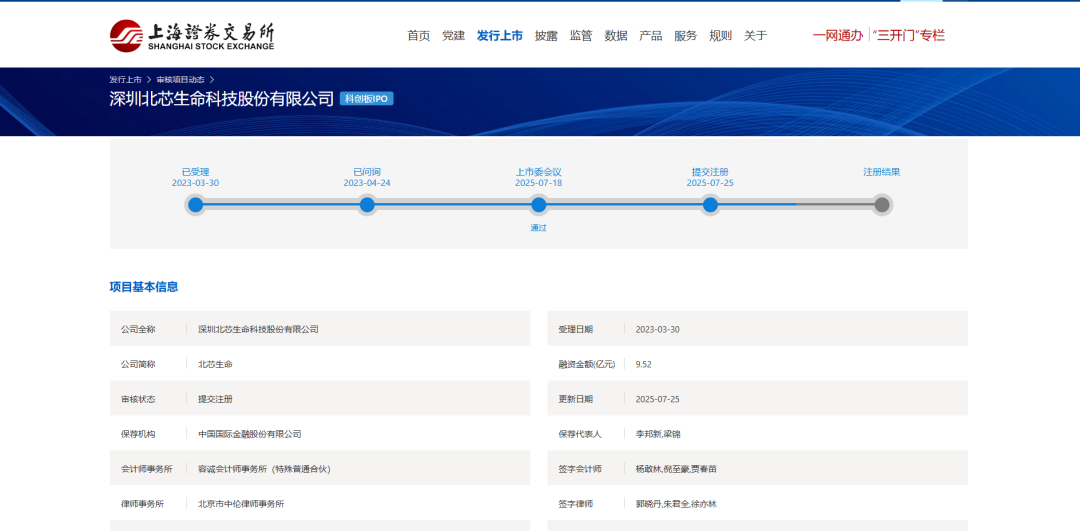Click law firm 北京市中伦律师事务所
The height and width of the screenshot is (531, 1080).
point(241,504)
